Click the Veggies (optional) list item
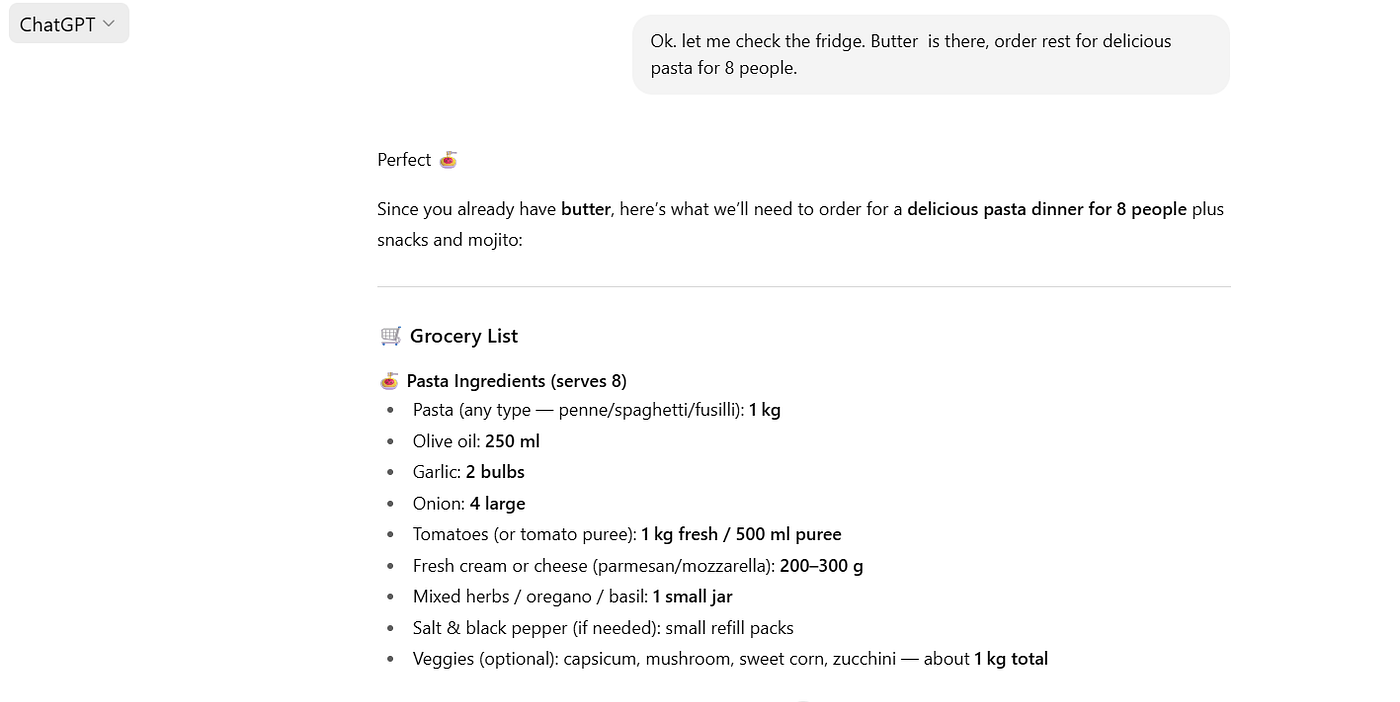The height and width of the screenshot is (702, 1400). click(x=730, y=659)
